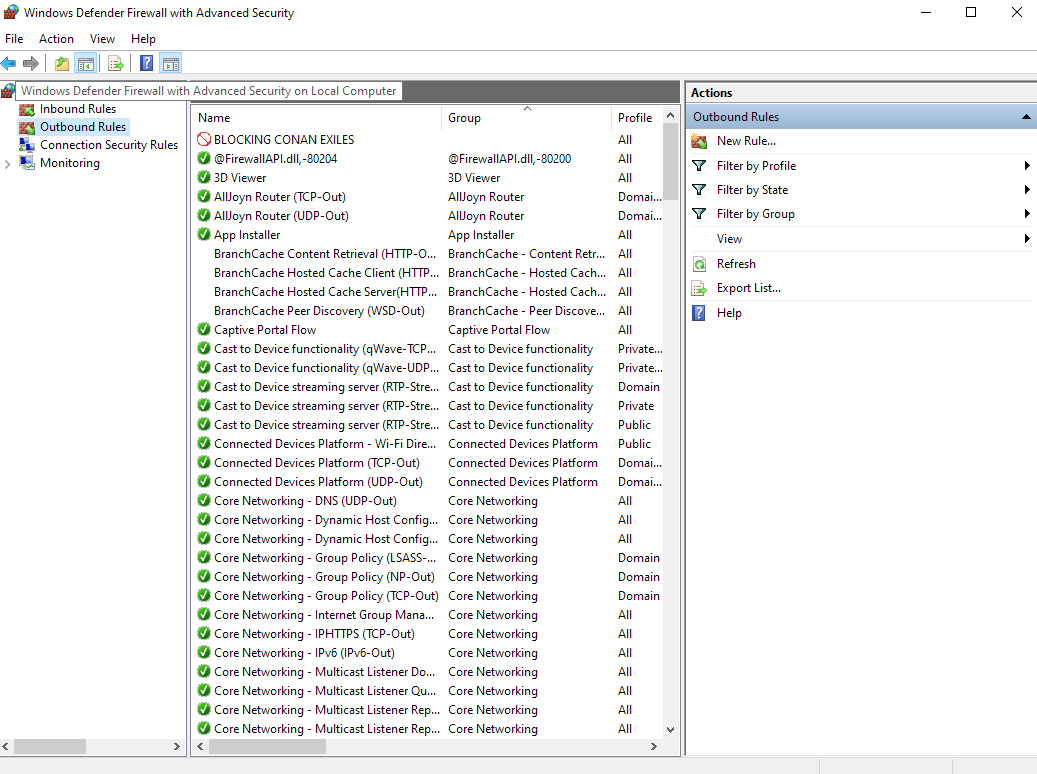Click the Connection Security Rules tree icon
The image size is (1037, 774).
pos(27,145)
